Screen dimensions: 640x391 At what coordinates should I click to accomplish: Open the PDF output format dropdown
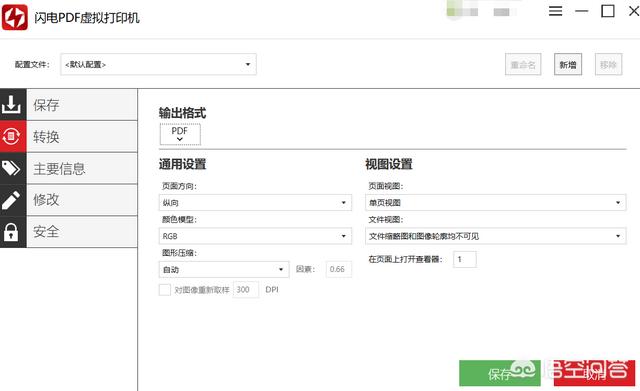point(180,134)
